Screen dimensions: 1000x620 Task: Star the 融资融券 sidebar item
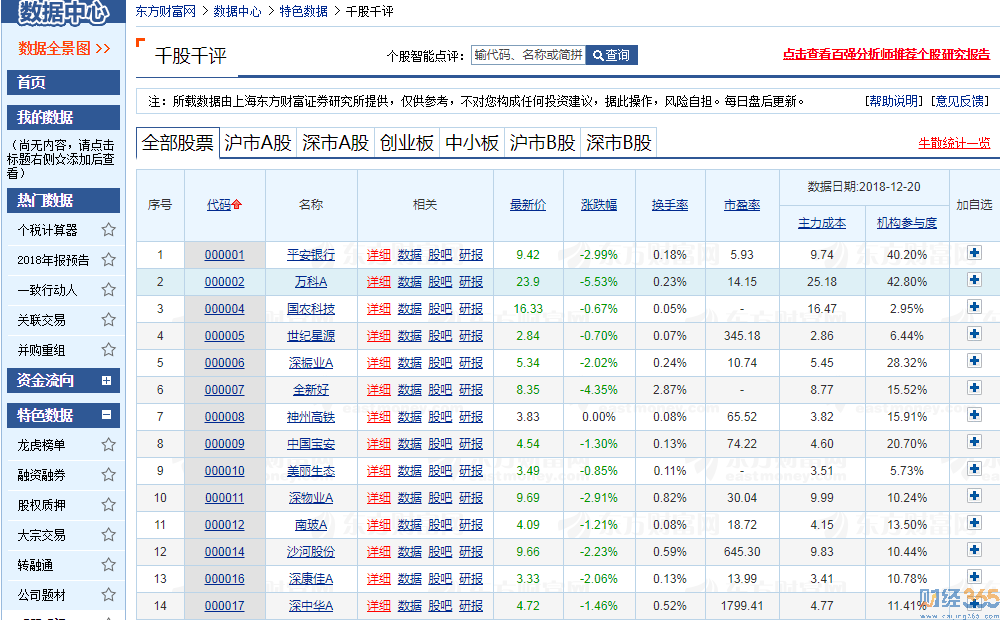(109, 475)
